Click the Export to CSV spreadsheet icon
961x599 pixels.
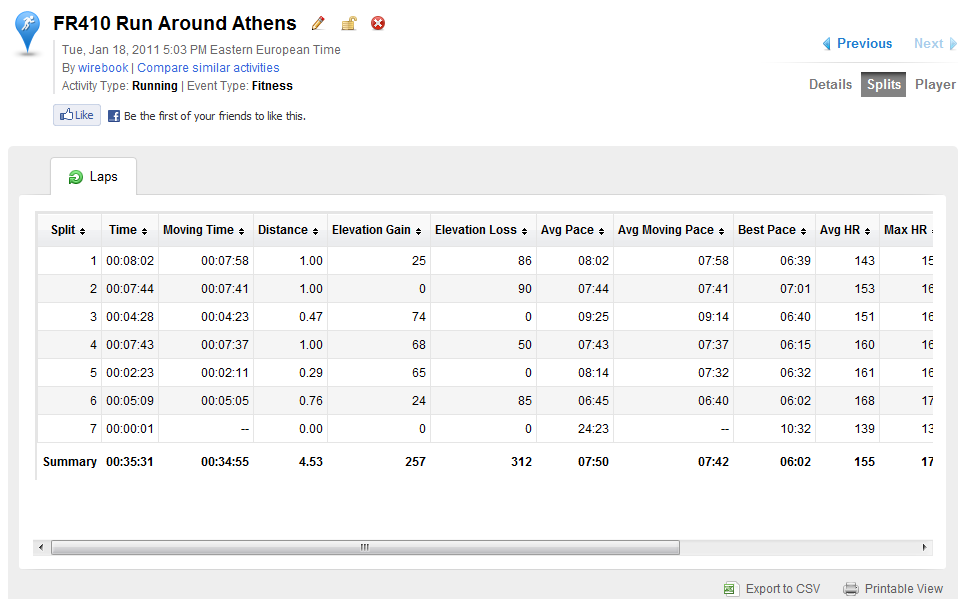[730, 589]
